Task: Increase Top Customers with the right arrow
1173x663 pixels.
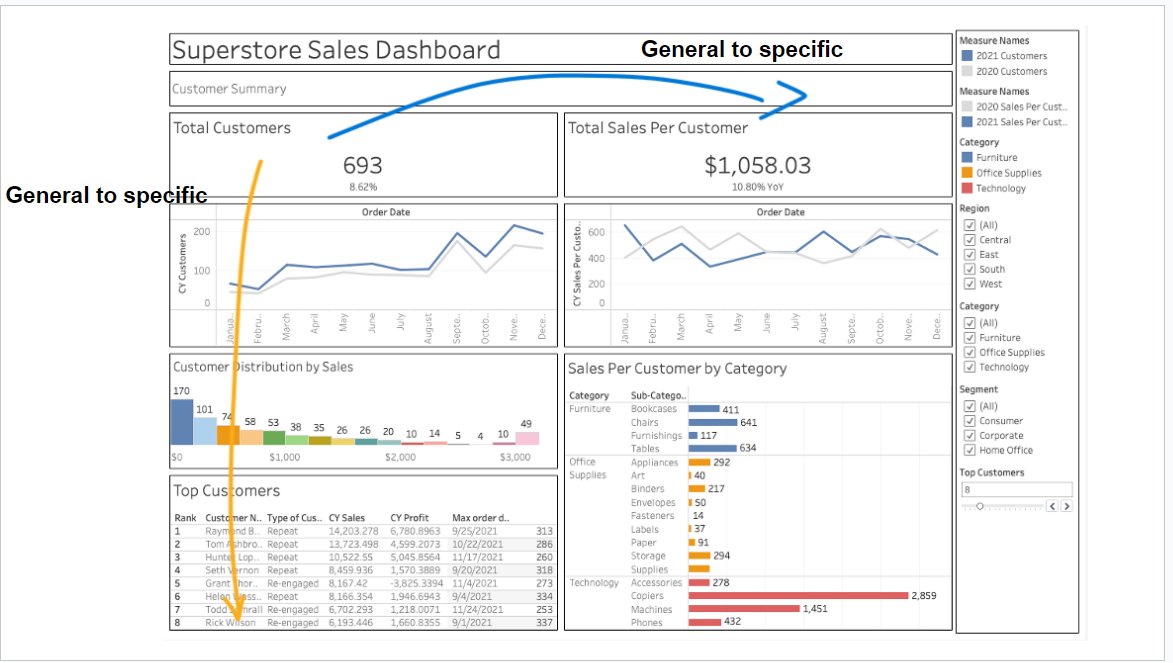Action: coord(1066,507)
